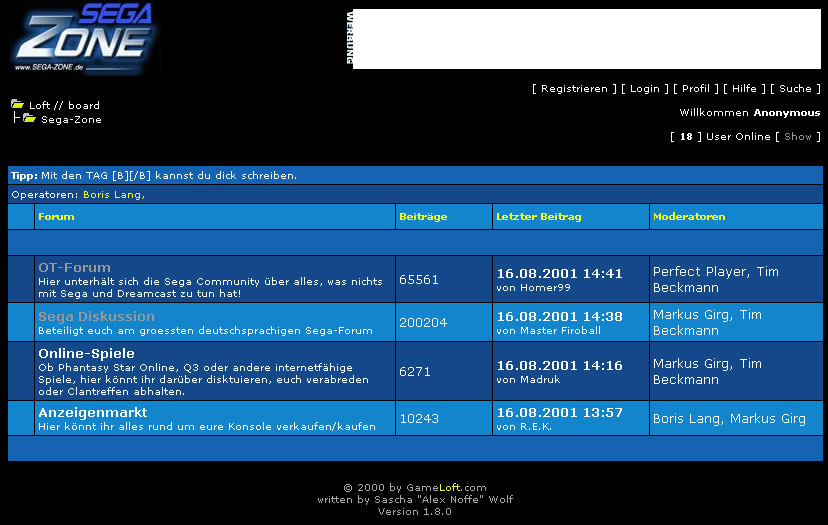
Task: Click OT-Forum moderators Perfect Player, Tim Beckmann
Action: coord(716,279)
